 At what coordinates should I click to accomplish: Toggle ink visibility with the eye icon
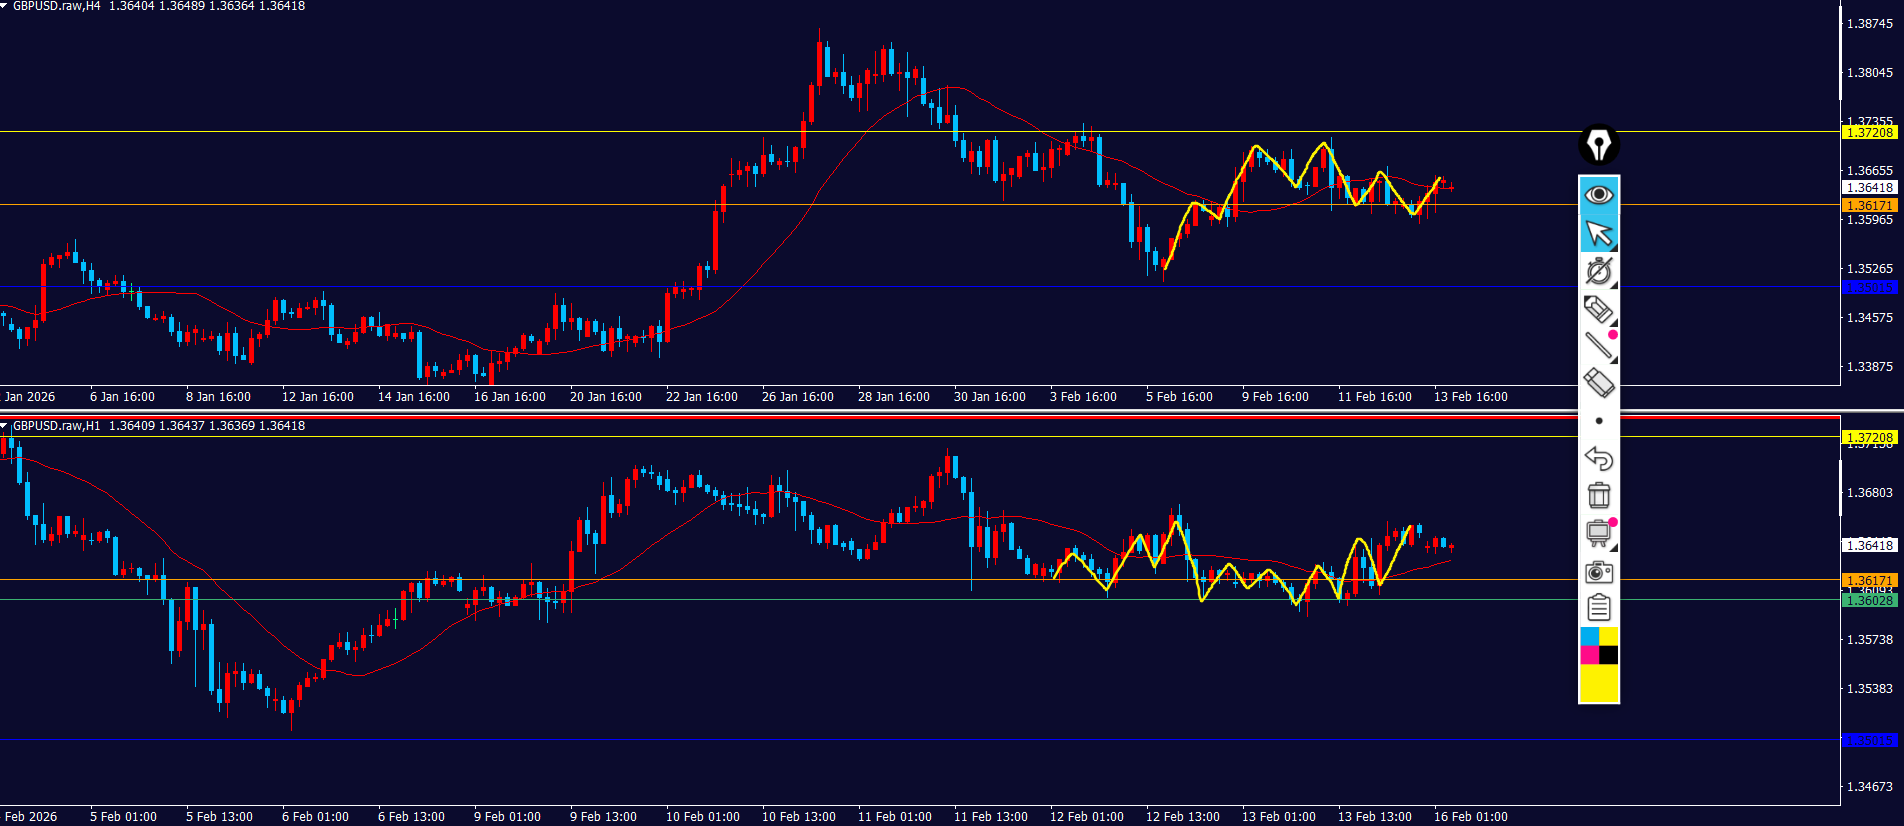coord(1598,194)
